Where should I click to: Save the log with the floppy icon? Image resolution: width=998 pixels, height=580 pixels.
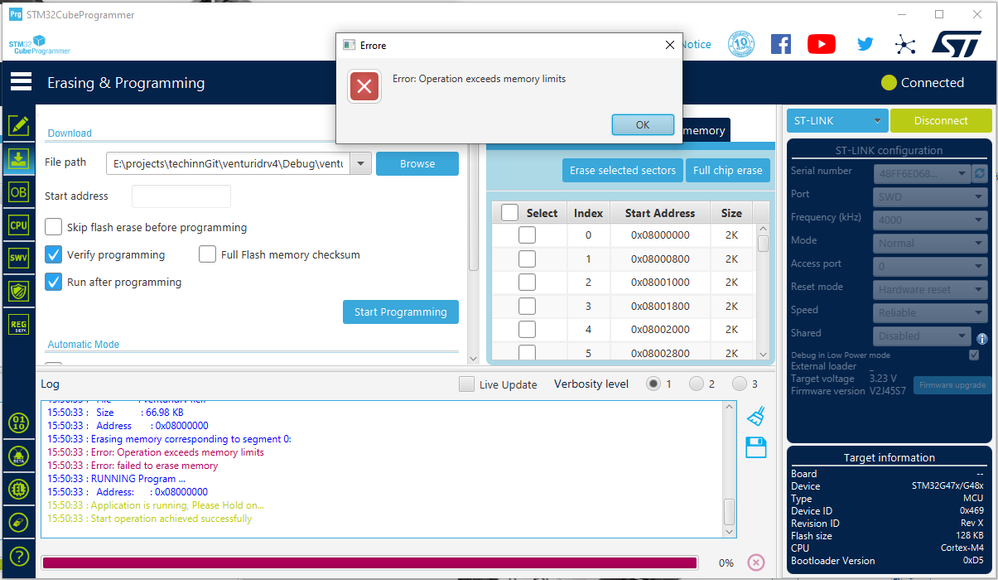pyautogui.click(x=756, y=448)
